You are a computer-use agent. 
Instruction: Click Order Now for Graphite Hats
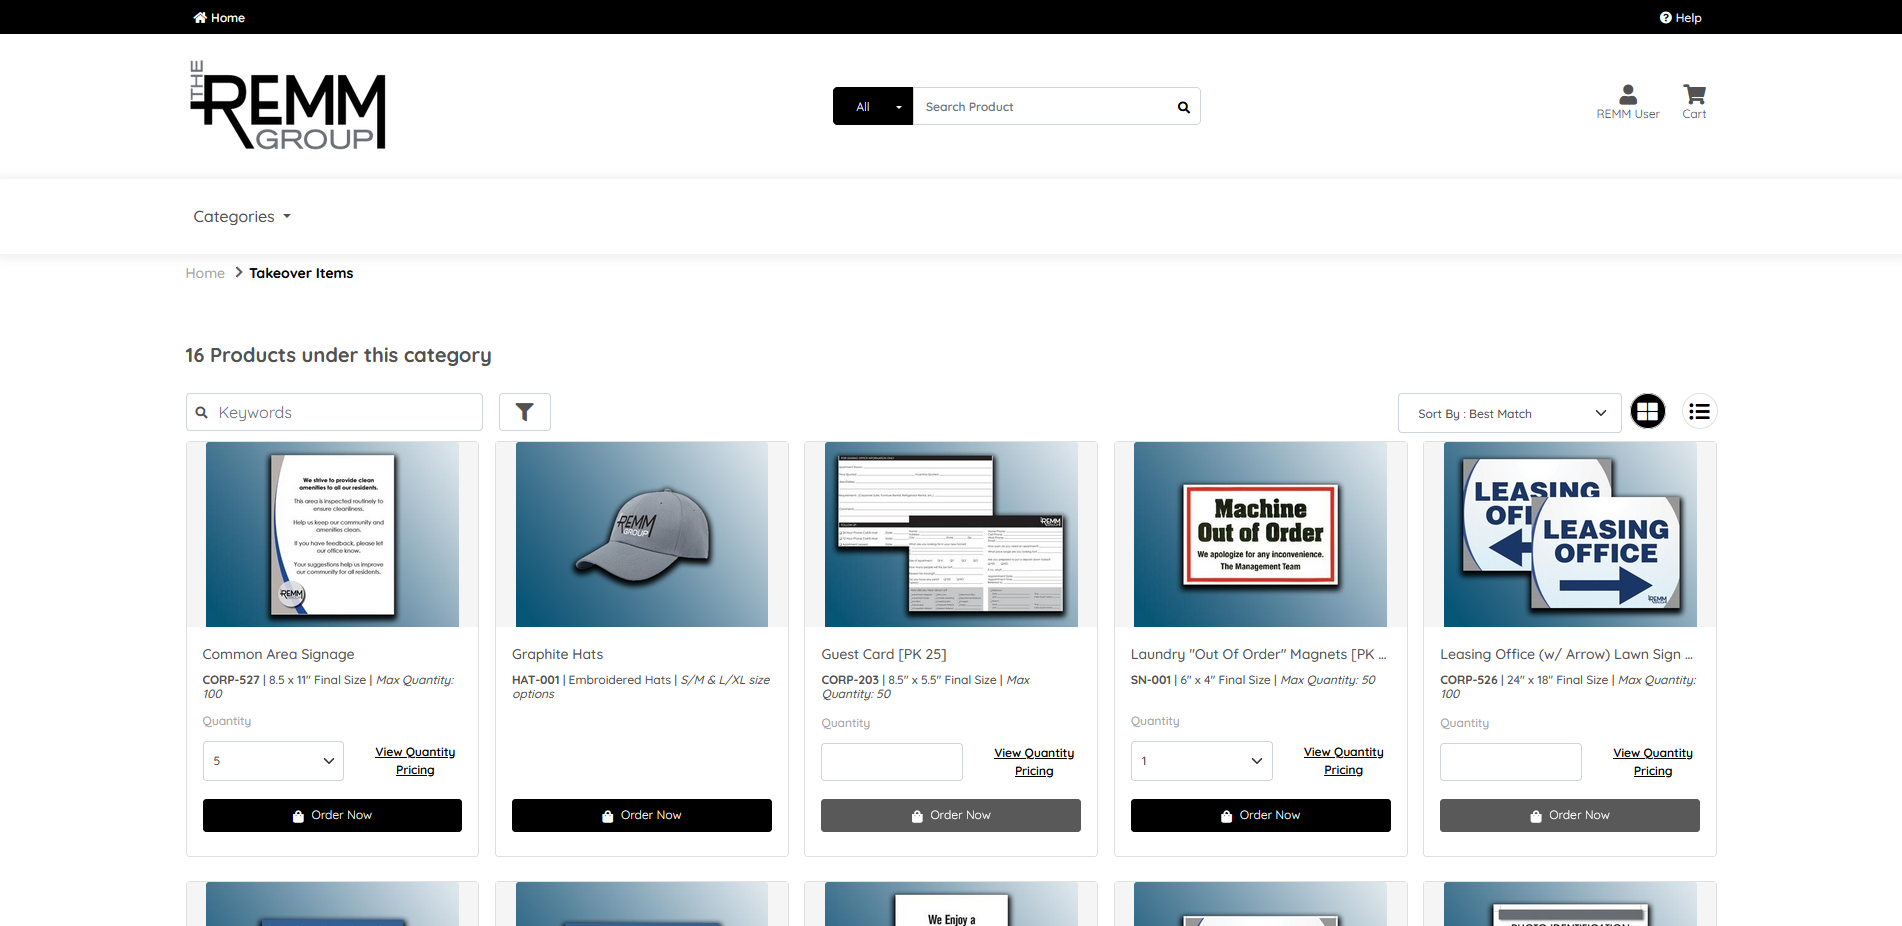(641, 815)
